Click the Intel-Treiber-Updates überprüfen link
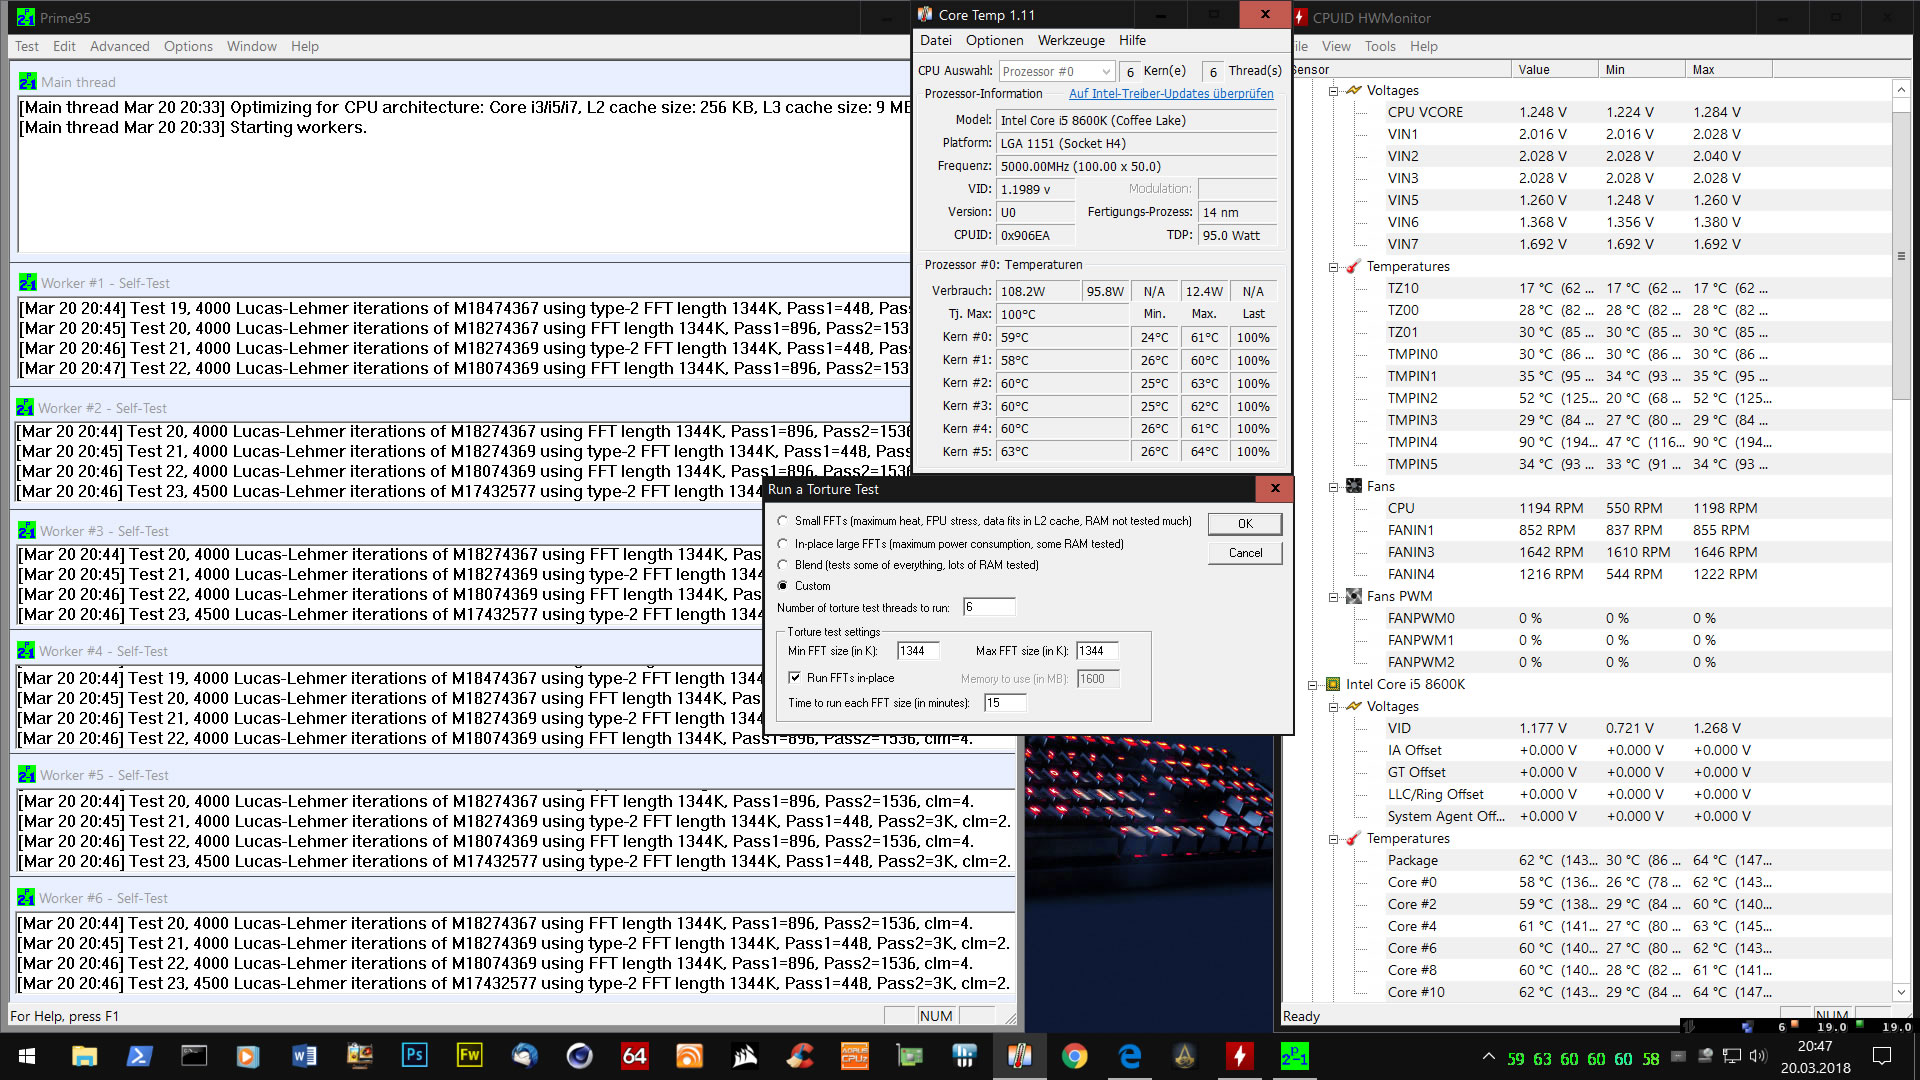 click(1170, 94)
